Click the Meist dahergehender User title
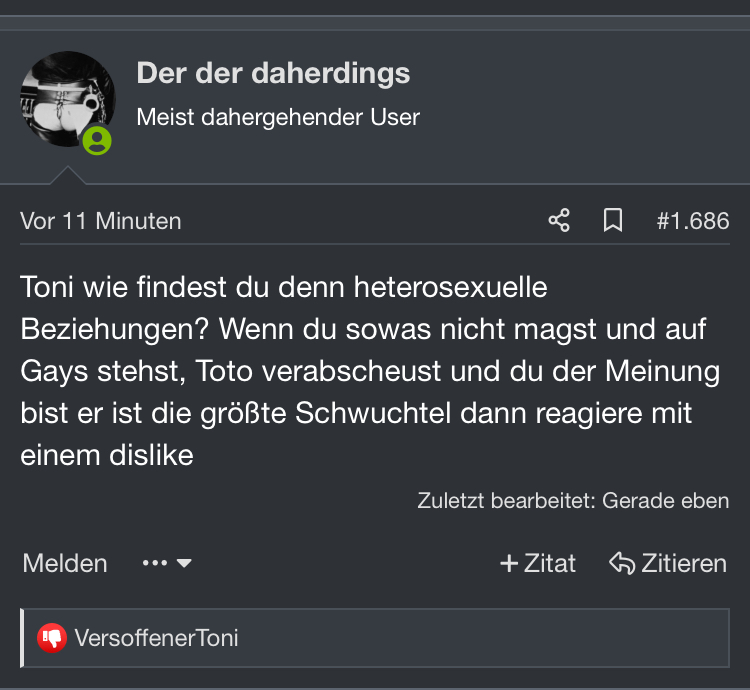This screenshot has width=750, height=690. tap(278, 117)
